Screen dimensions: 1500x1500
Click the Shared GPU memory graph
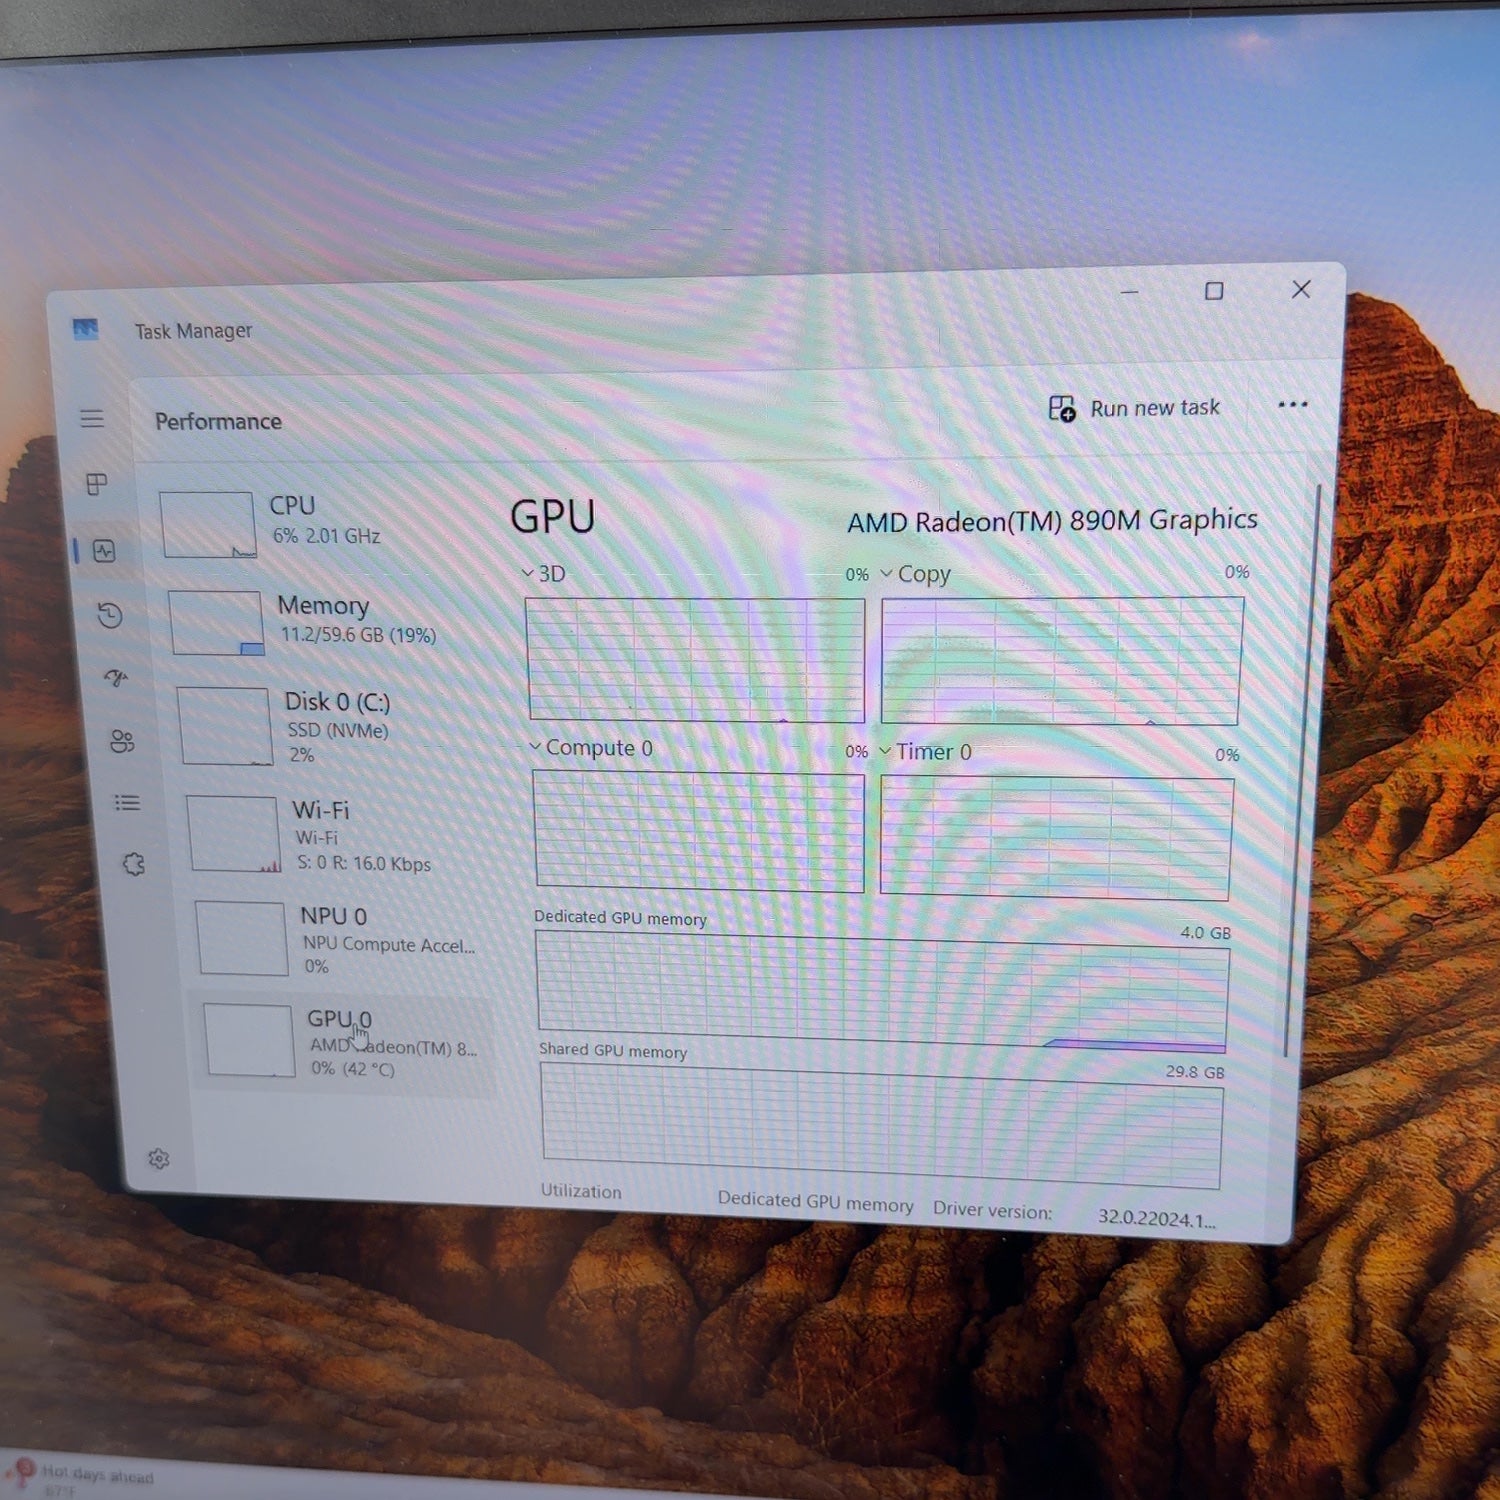881,1126
